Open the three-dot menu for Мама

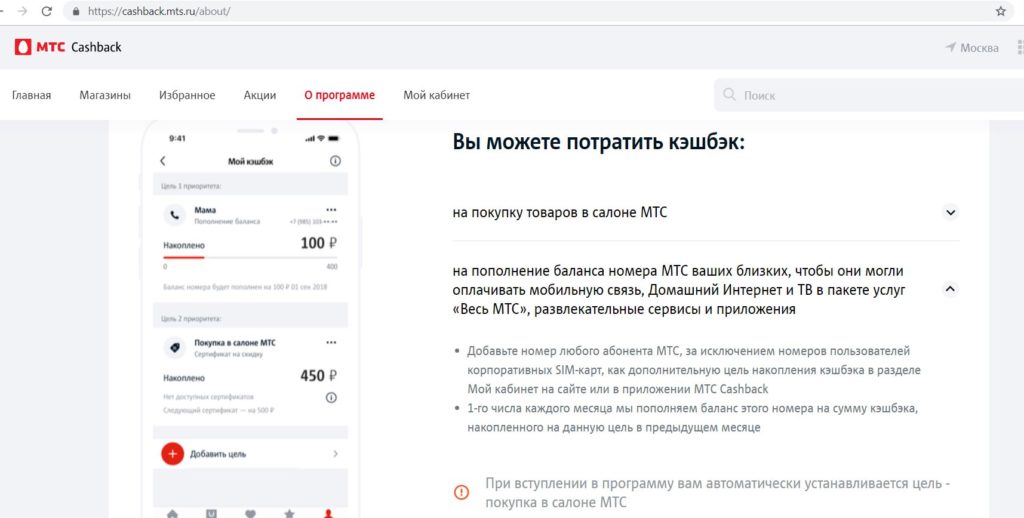(331, 210)
